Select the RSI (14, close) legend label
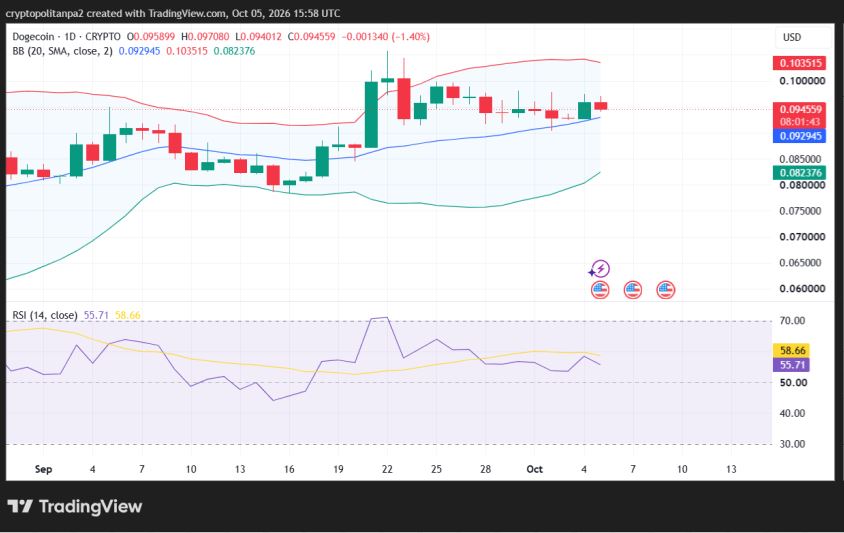844x533 pixels. click(45, 315)
